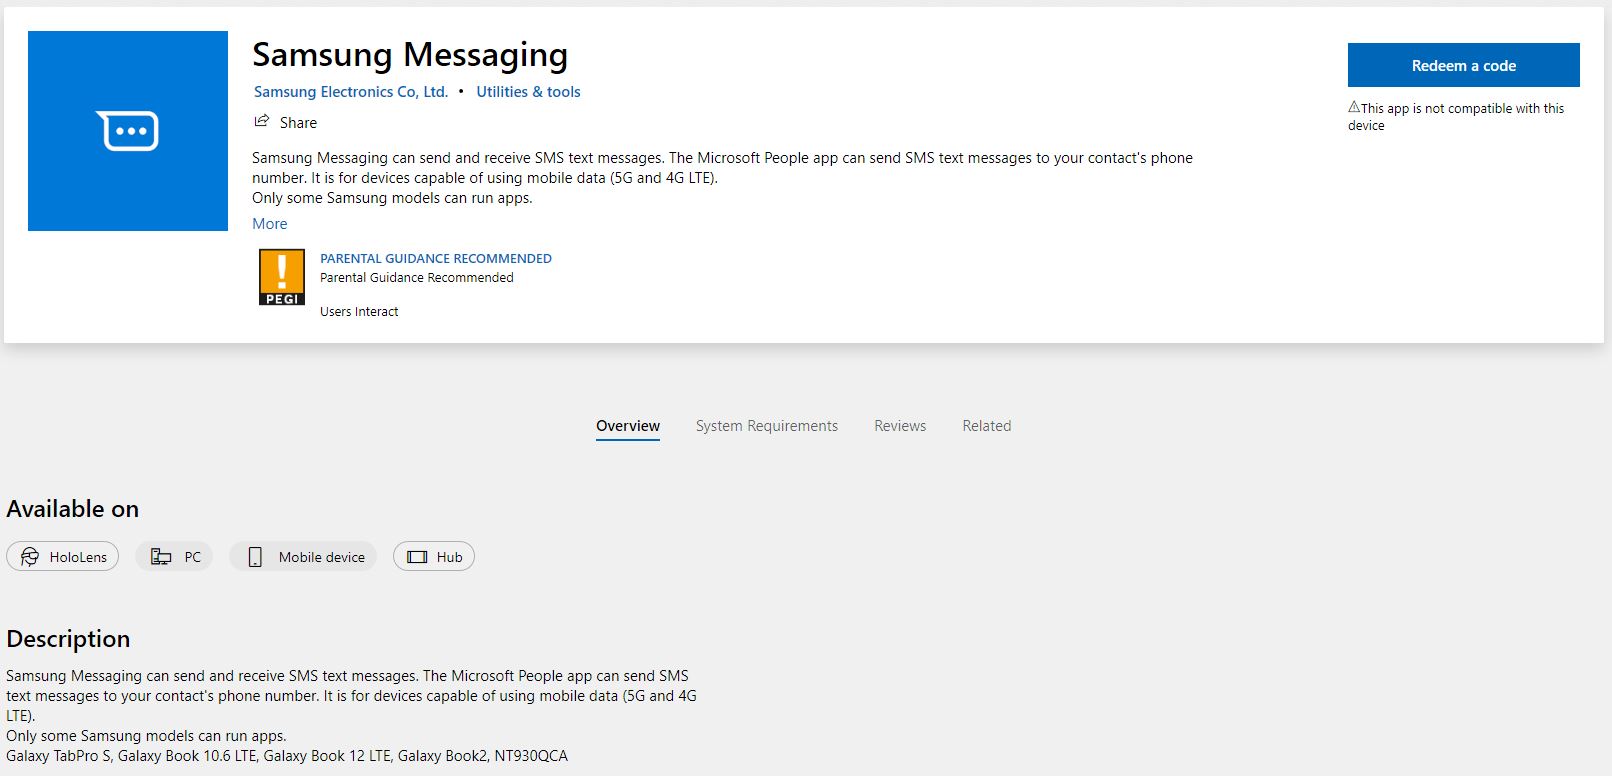Select the Overview tab
Screen dimensions: 1612x776
coord(628,426)
